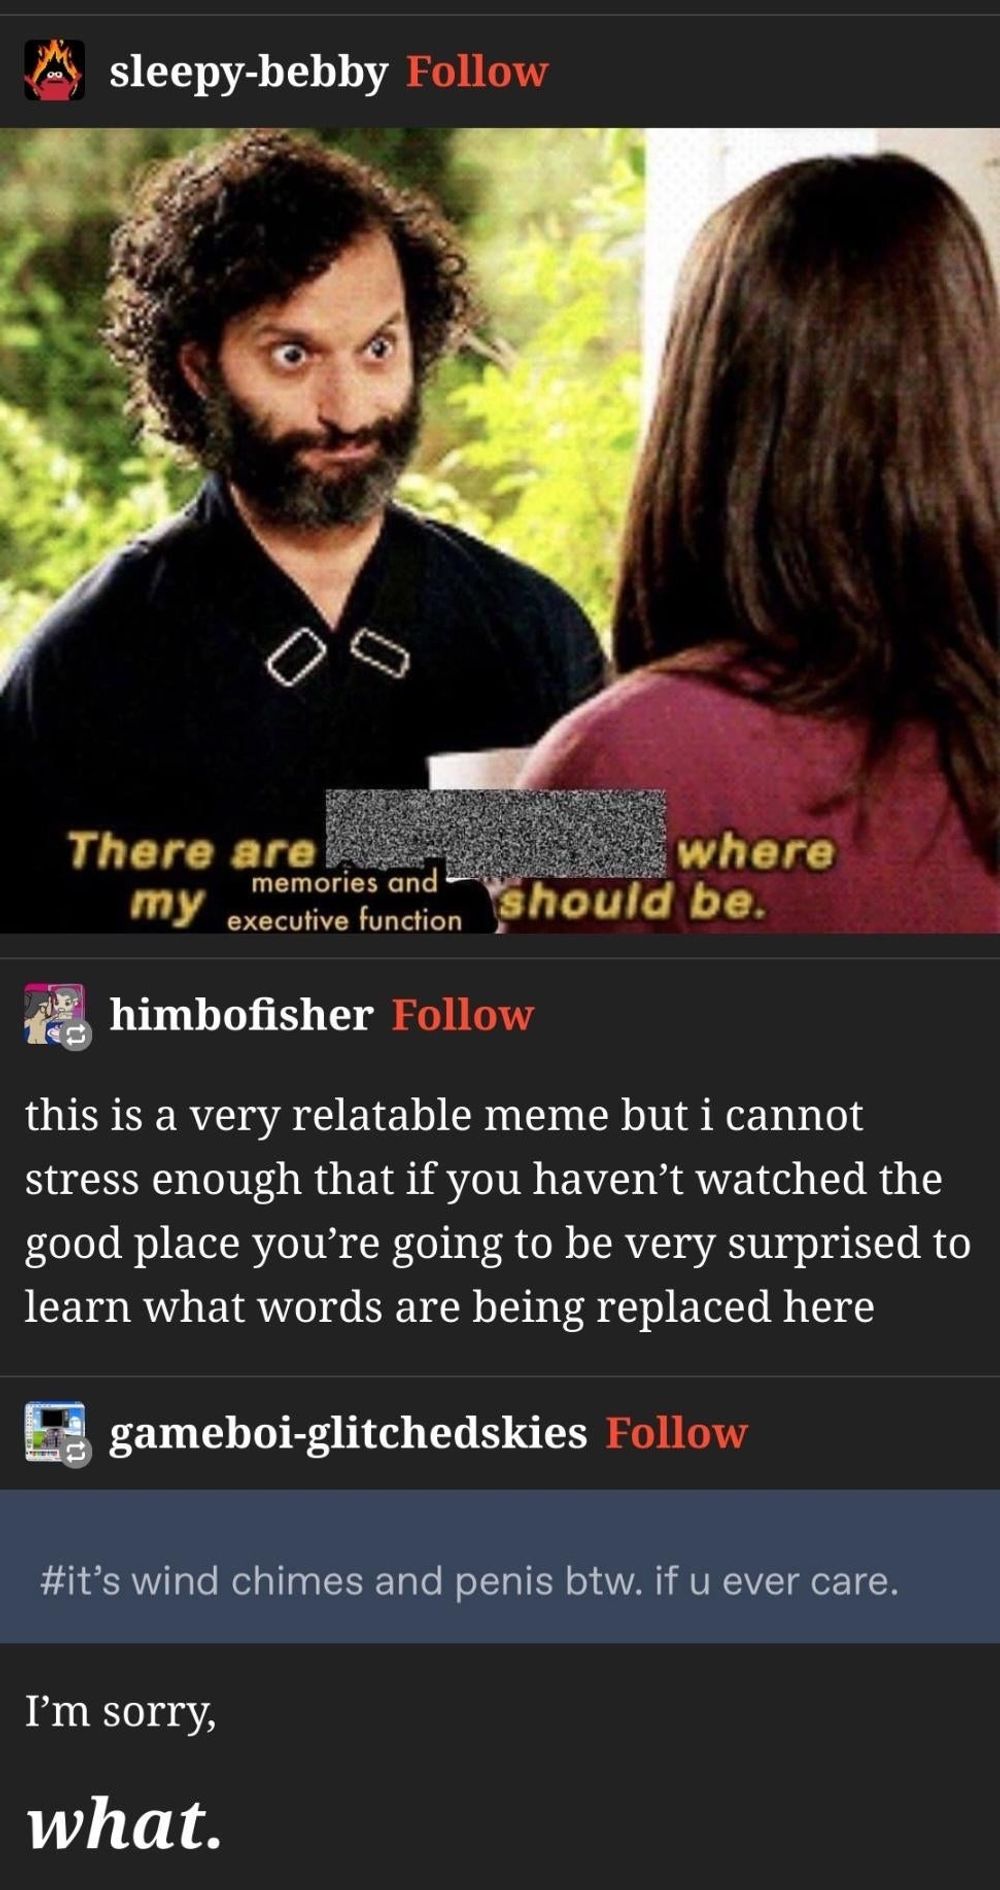Image resolution: width=1000 pixels, height=1890 pixels.
Task: Open sleepy-bebby's flame crab avatar
Action: 54,70
